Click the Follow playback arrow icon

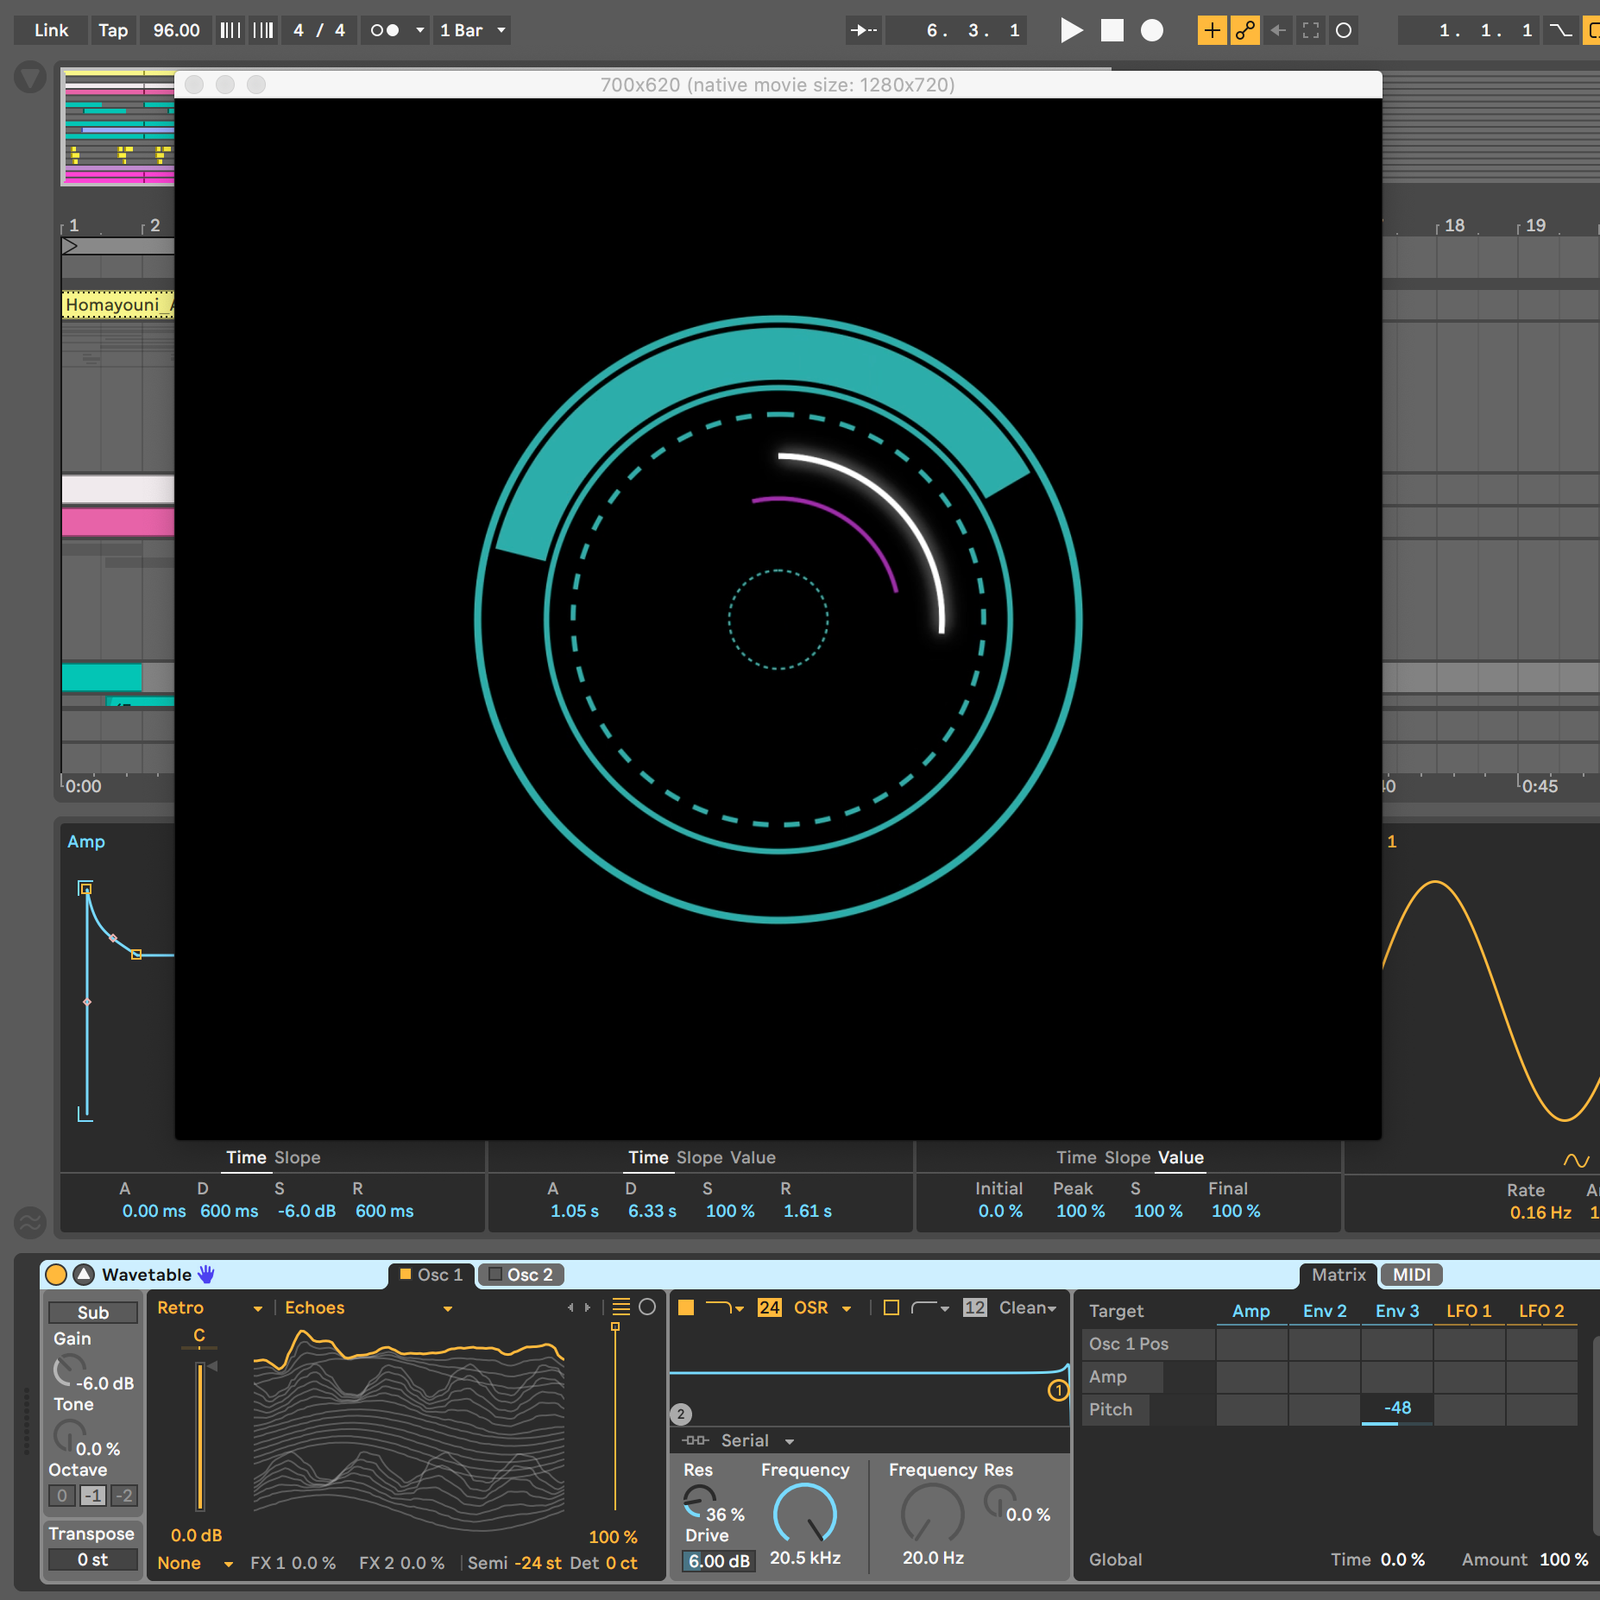(x=864, y=30)
